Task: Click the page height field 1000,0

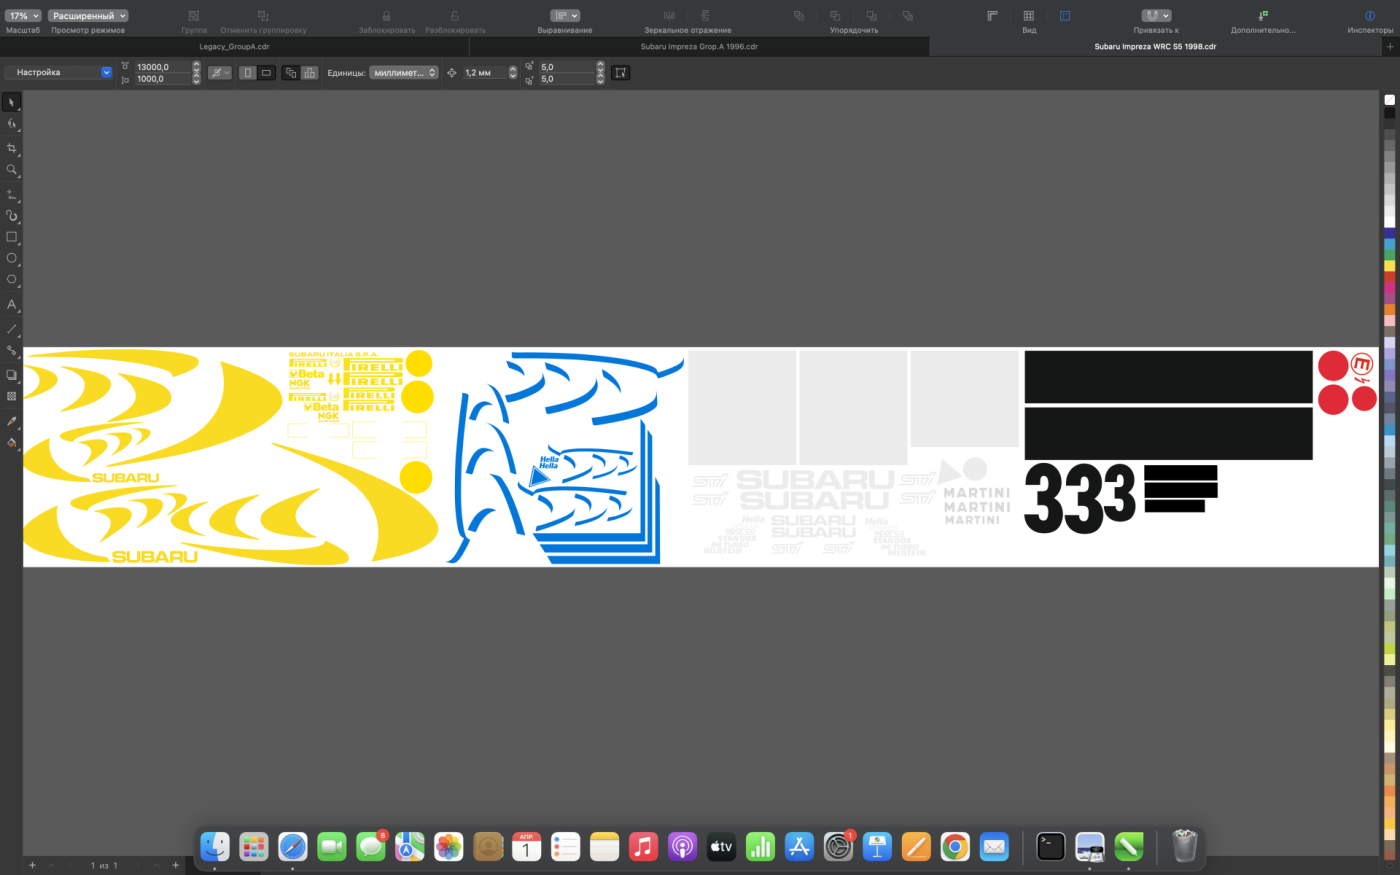Action: click(x=162, y=79)
